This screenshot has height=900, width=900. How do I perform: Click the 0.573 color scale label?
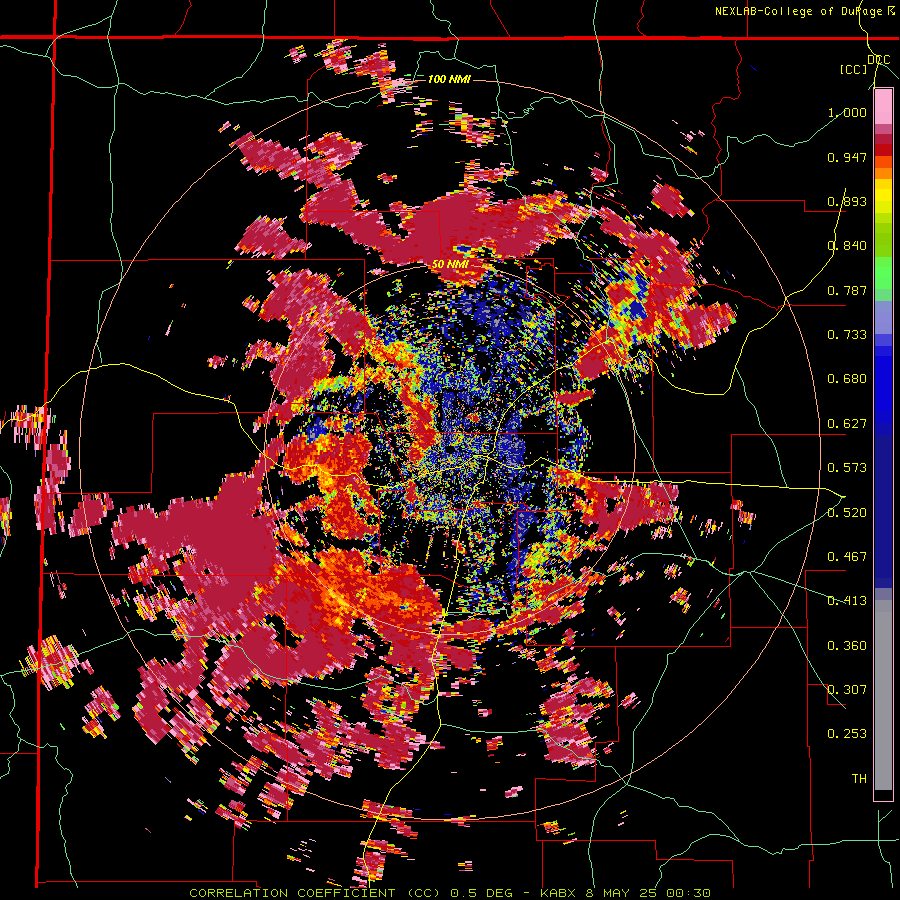847,468
